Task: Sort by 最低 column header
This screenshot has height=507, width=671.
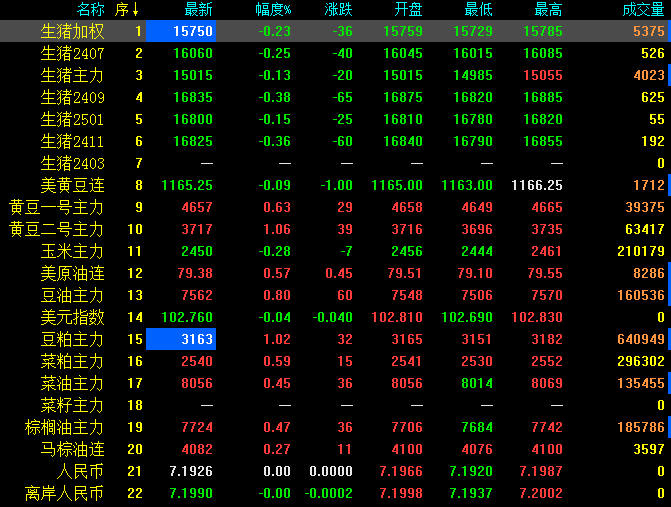Action: (x=478, y=10)
